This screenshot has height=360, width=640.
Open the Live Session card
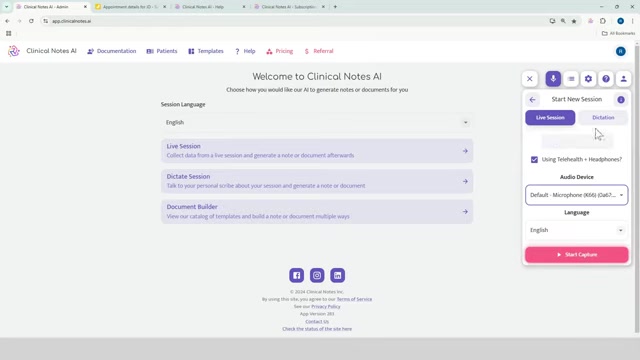(x=317, y=151)
